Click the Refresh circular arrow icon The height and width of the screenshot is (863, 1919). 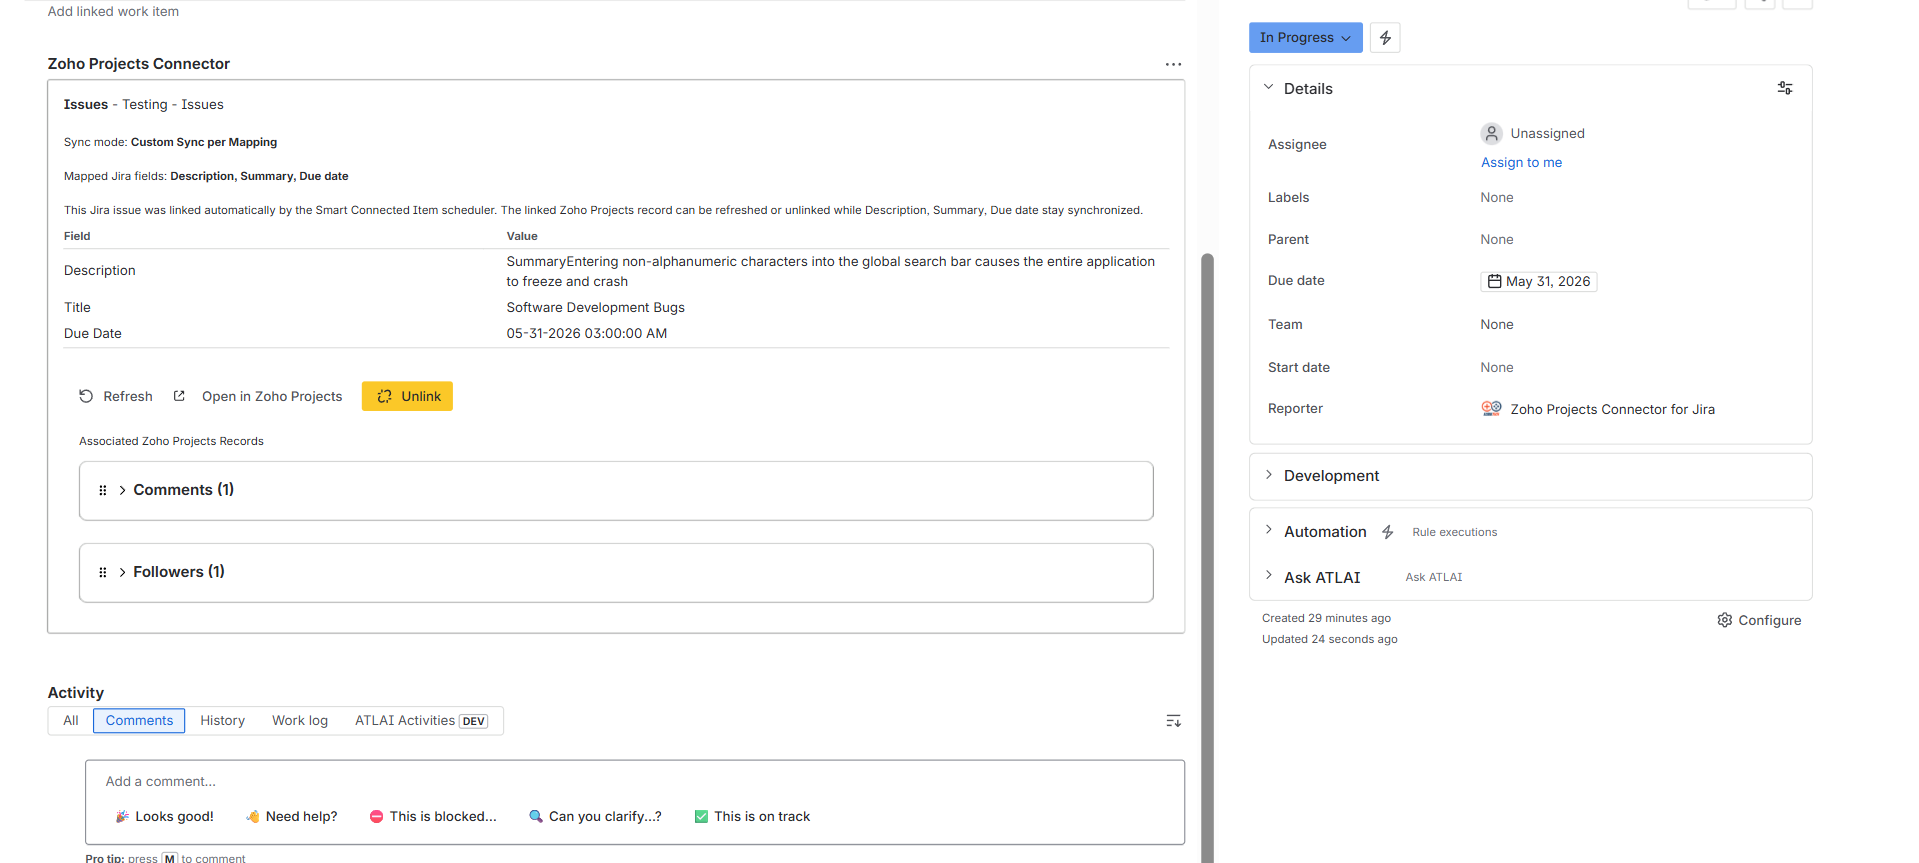(86, 396)
